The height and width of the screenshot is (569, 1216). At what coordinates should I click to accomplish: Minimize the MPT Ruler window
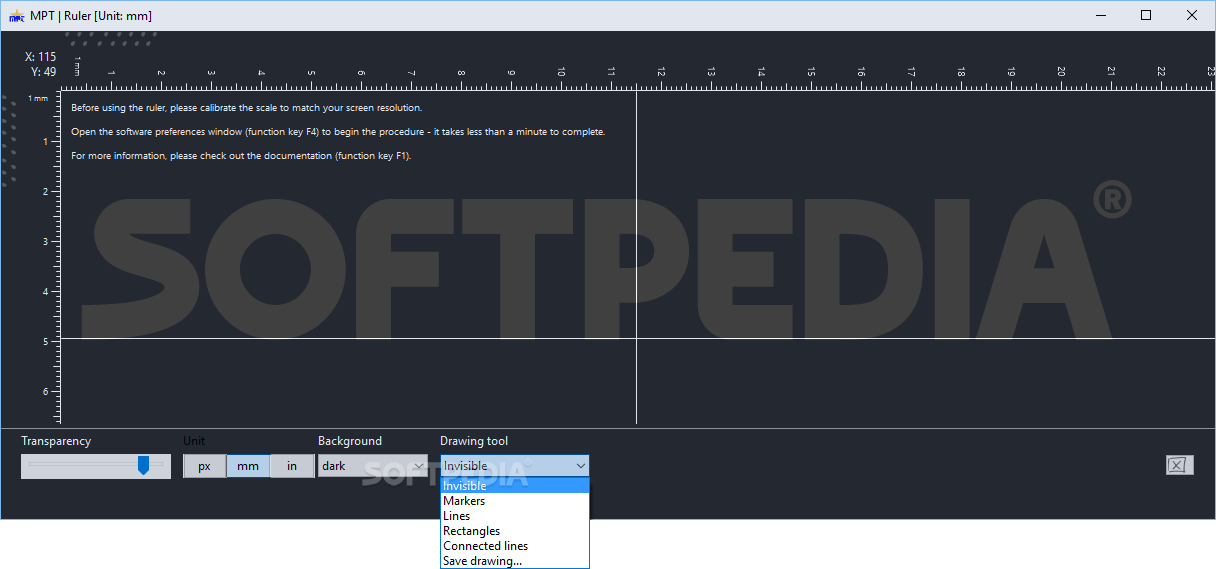(1101, 15)
